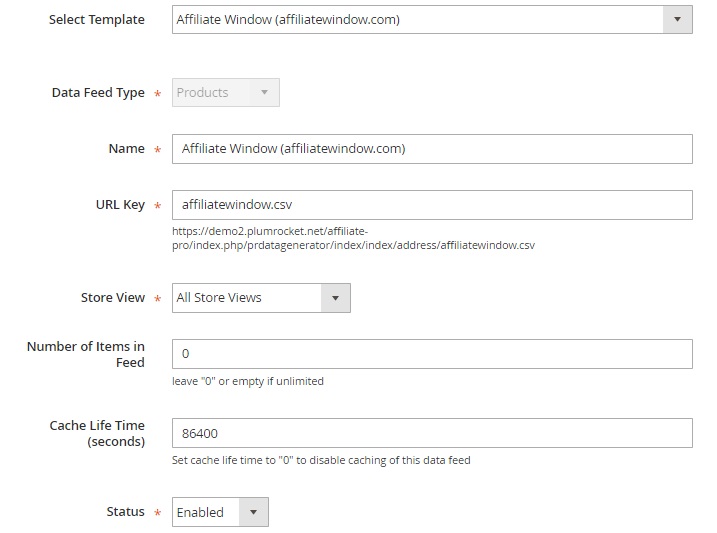
Task: Click the Number of Items in Feed field
Action: 432,354
